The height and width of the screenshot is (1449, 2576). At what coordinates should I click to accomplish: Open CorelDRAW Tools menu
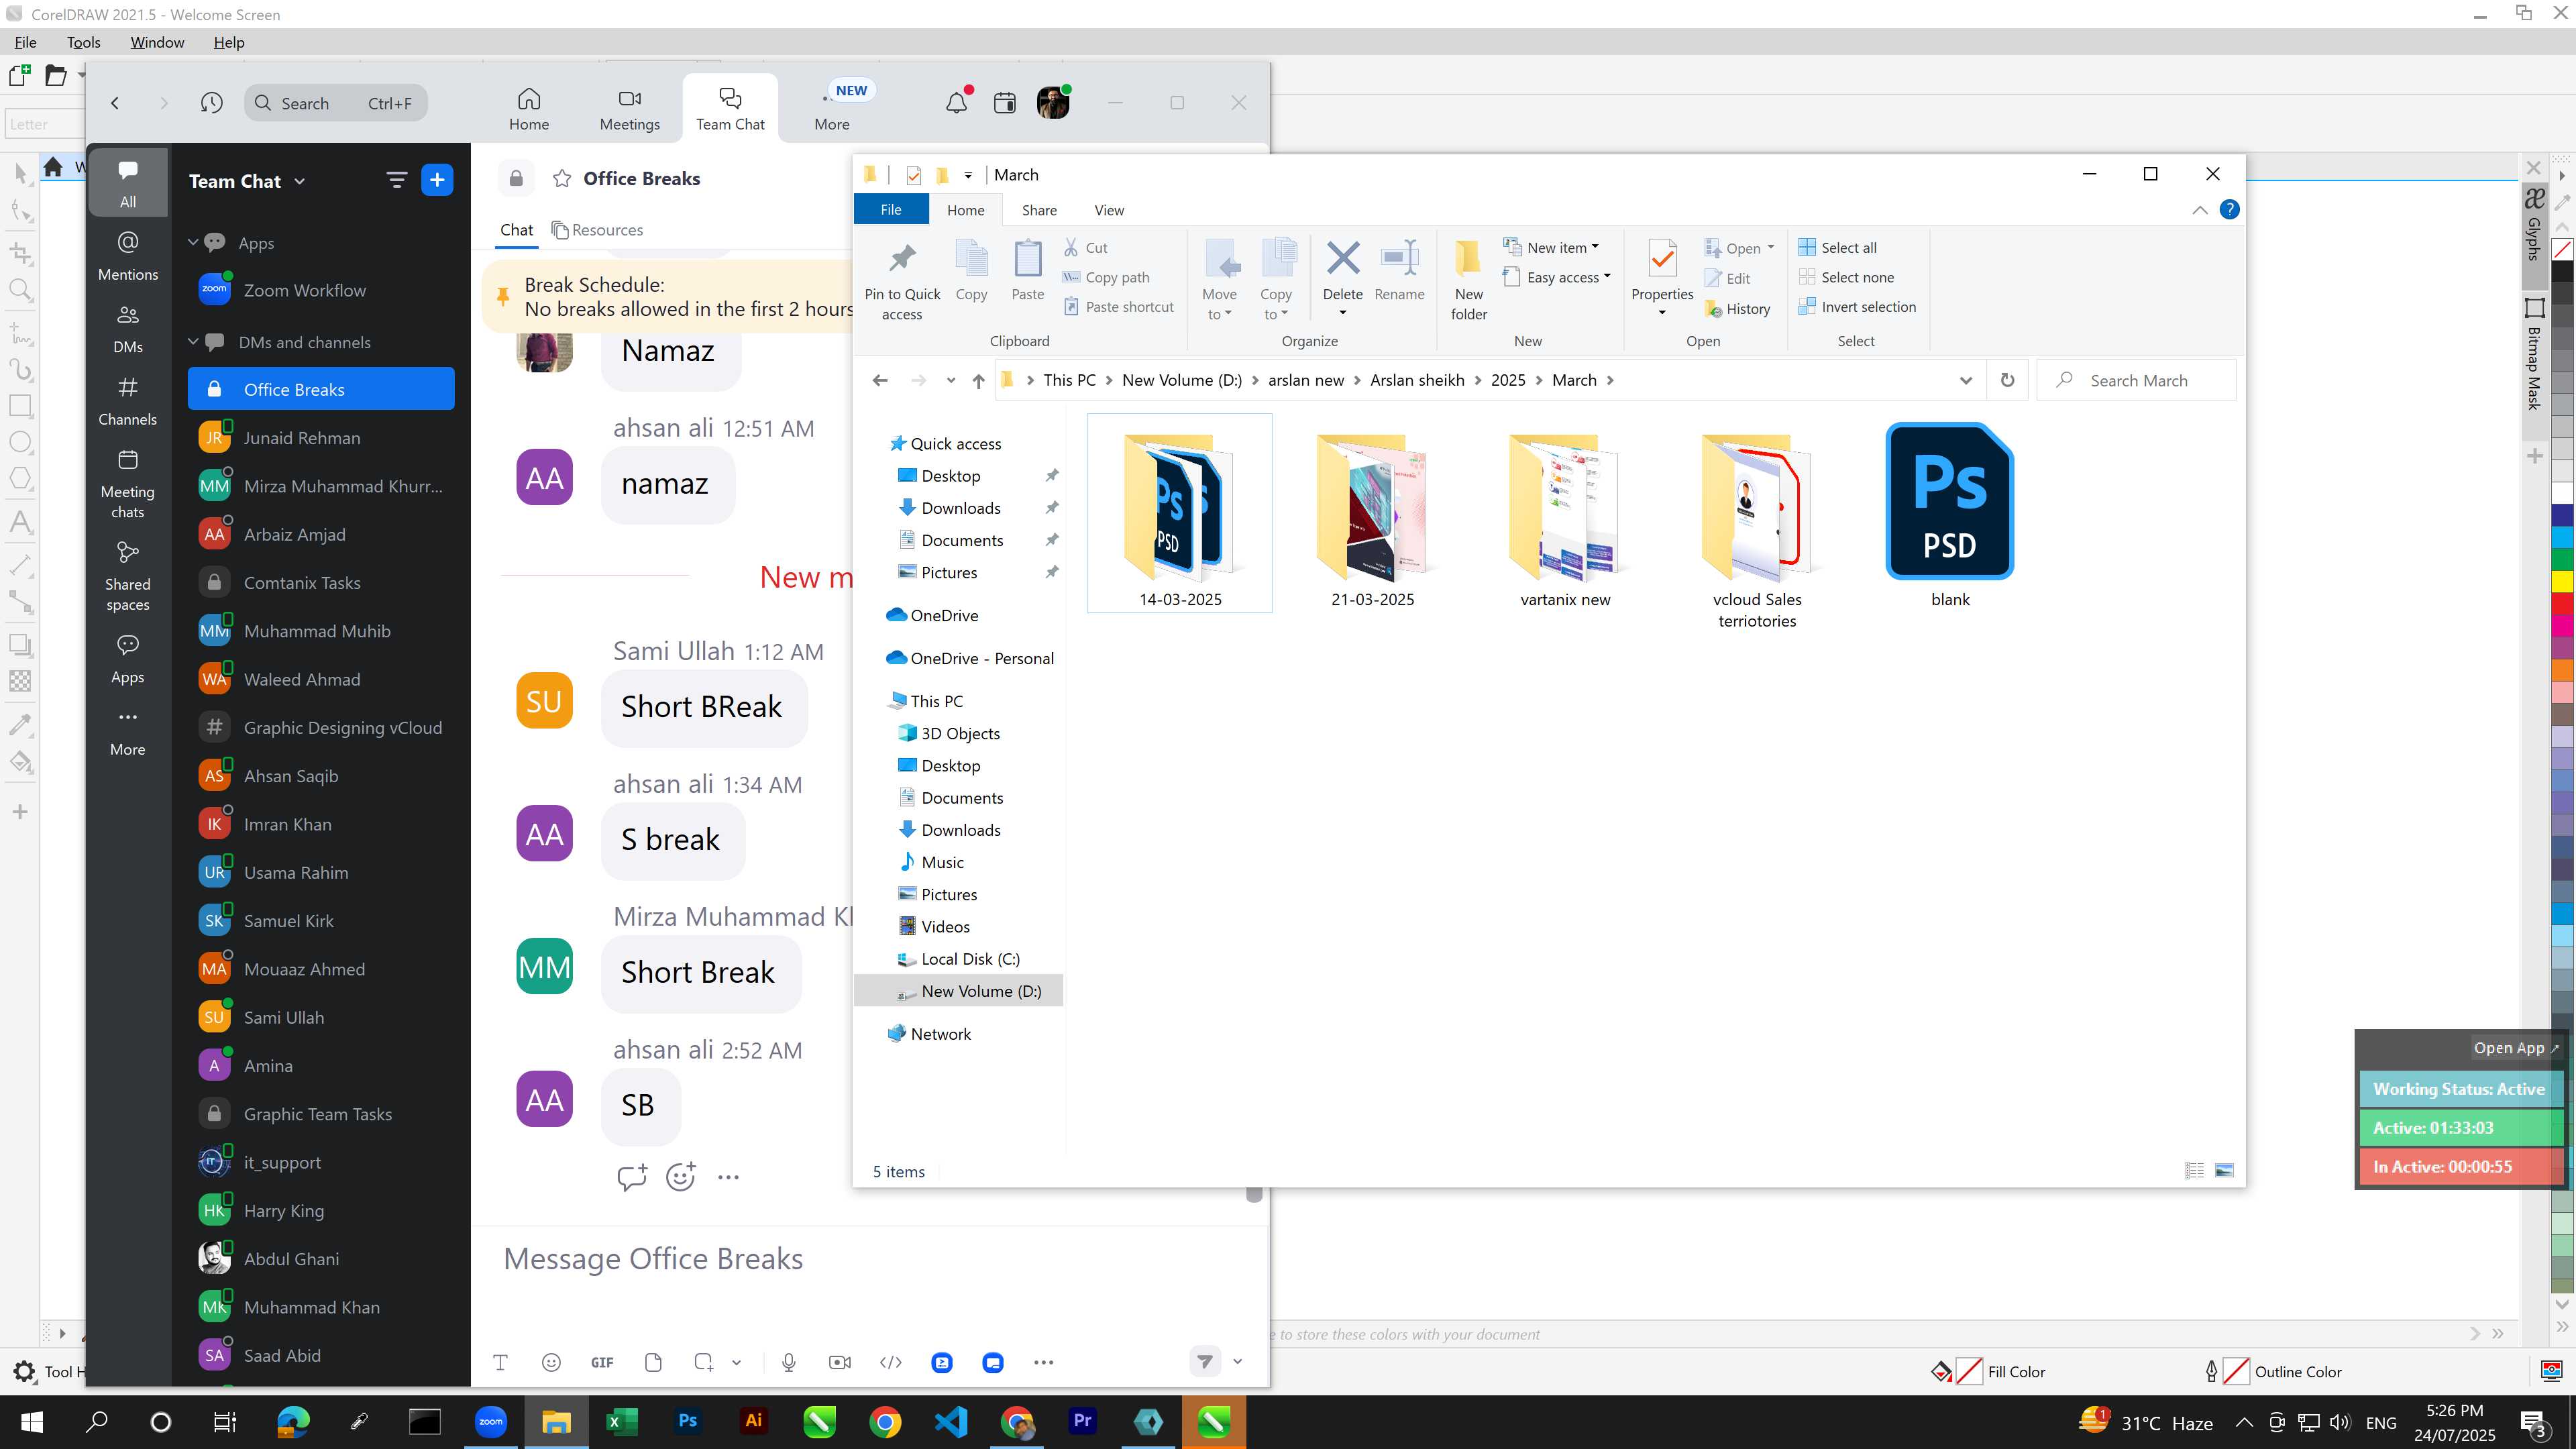coord(84,42)
